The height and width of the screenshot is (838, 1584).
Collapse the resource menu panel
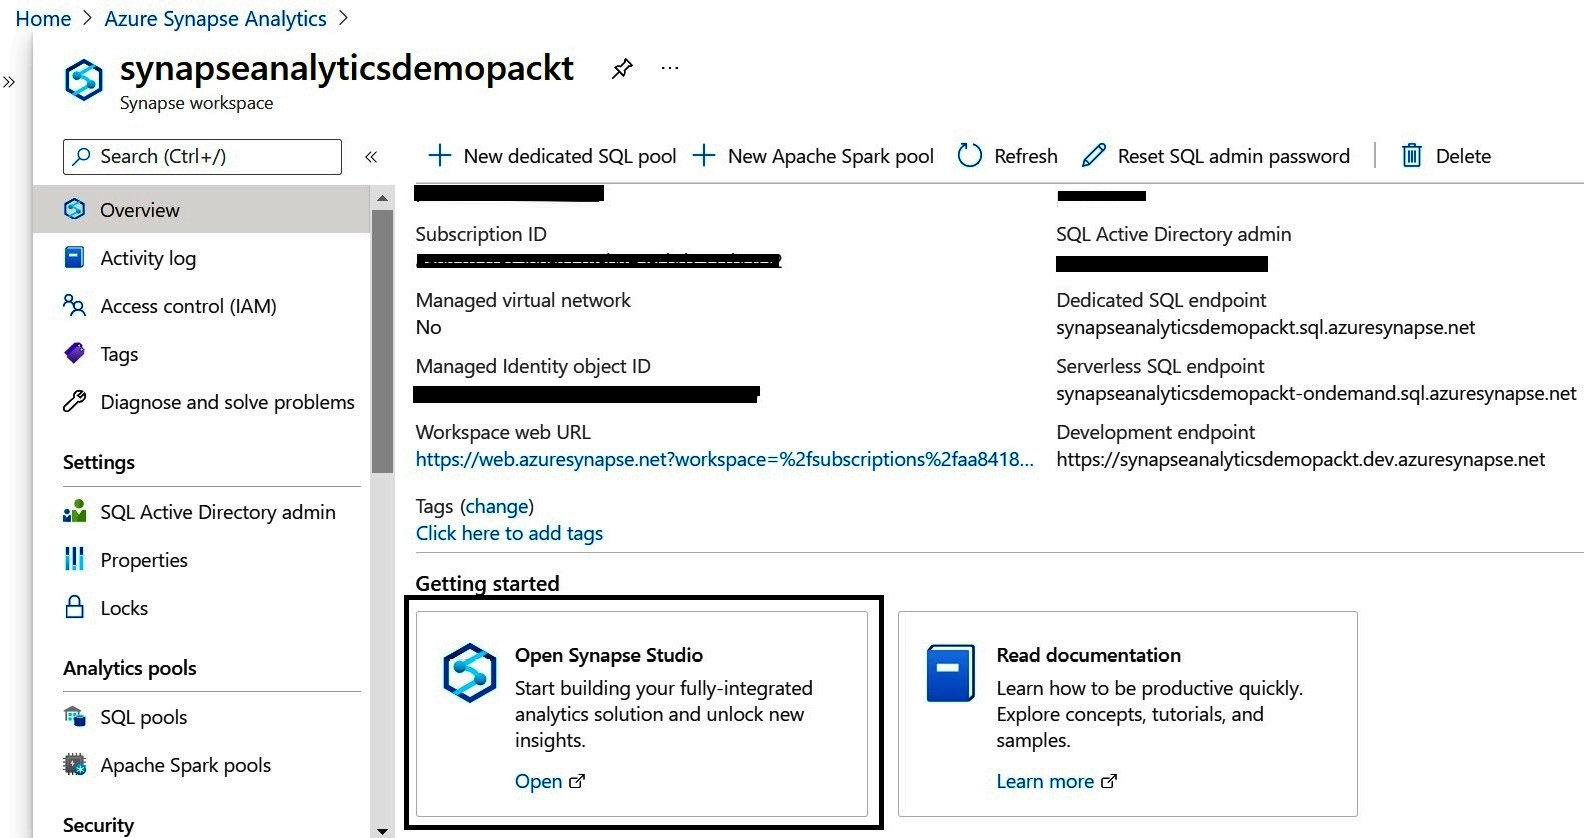pos(371,157)
